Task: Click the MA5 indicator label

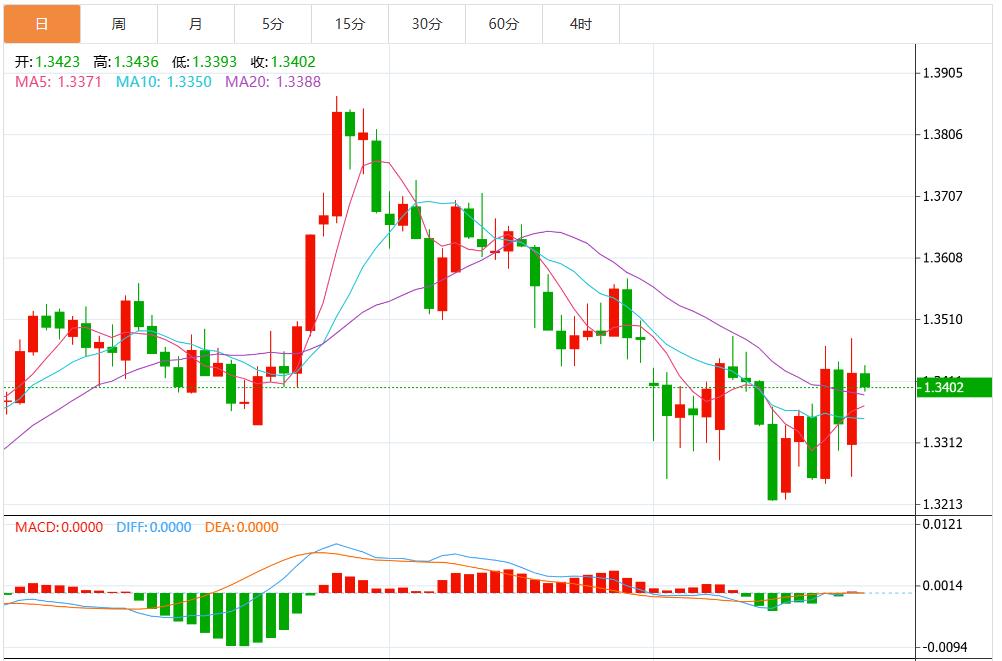Action: pyautogui.click(x=58, y=82)
